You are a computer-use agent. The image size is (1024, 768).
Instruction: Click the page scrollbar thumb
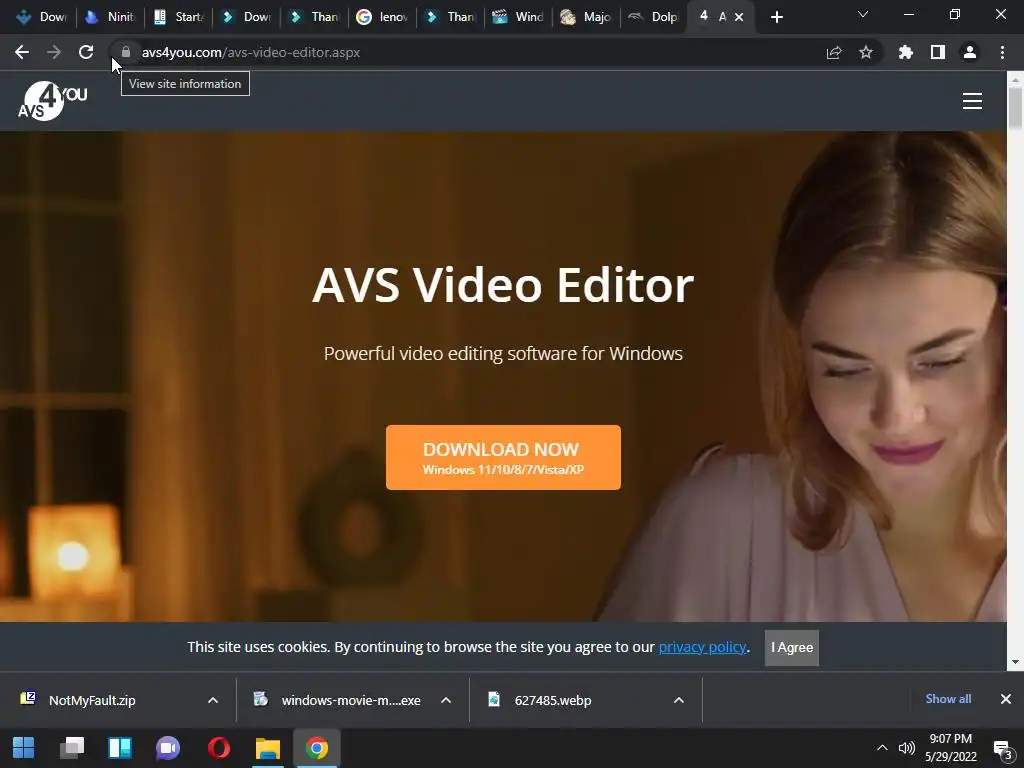coord(1015,108)
